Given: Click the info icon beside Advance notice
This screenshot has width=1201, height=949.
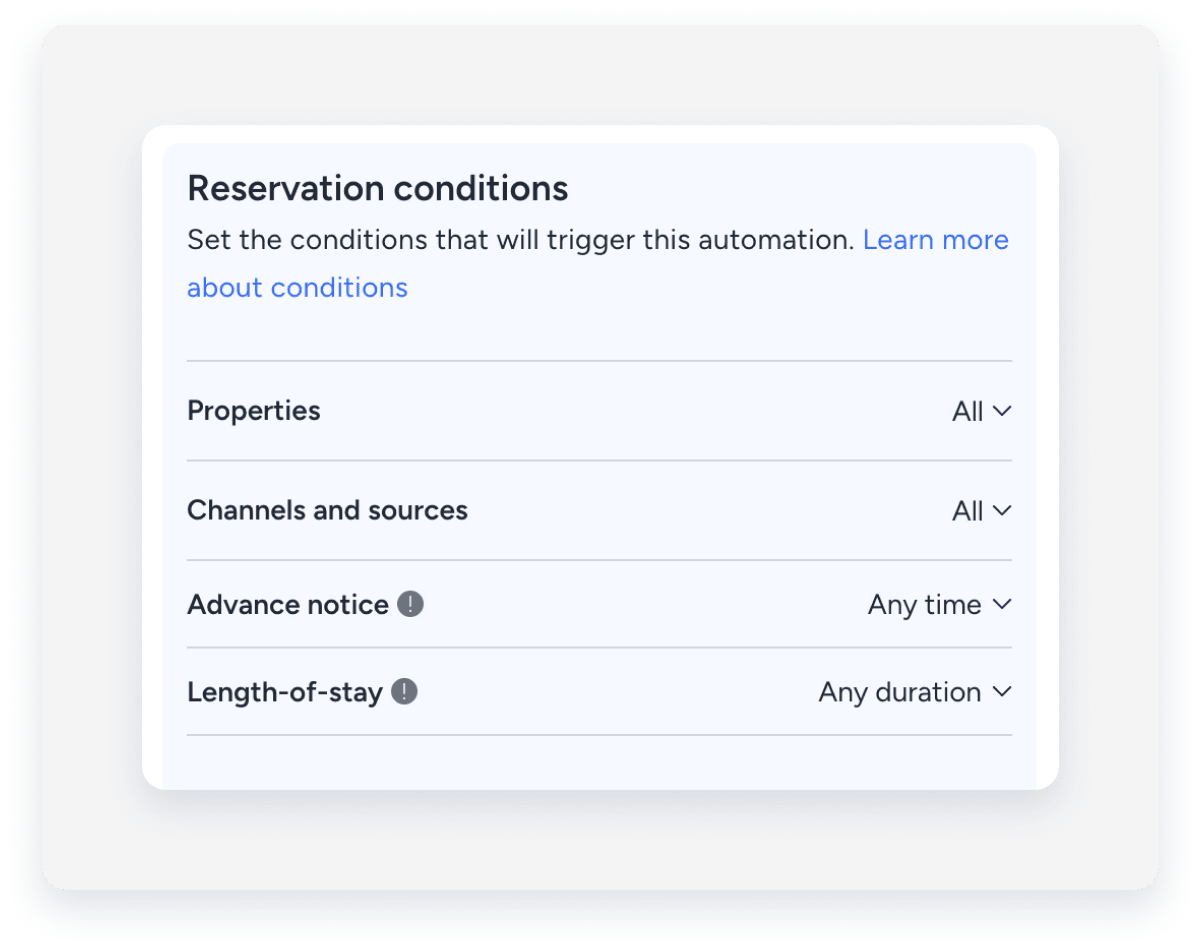Looking at the screenshot, I should click(x=410, y=604).
